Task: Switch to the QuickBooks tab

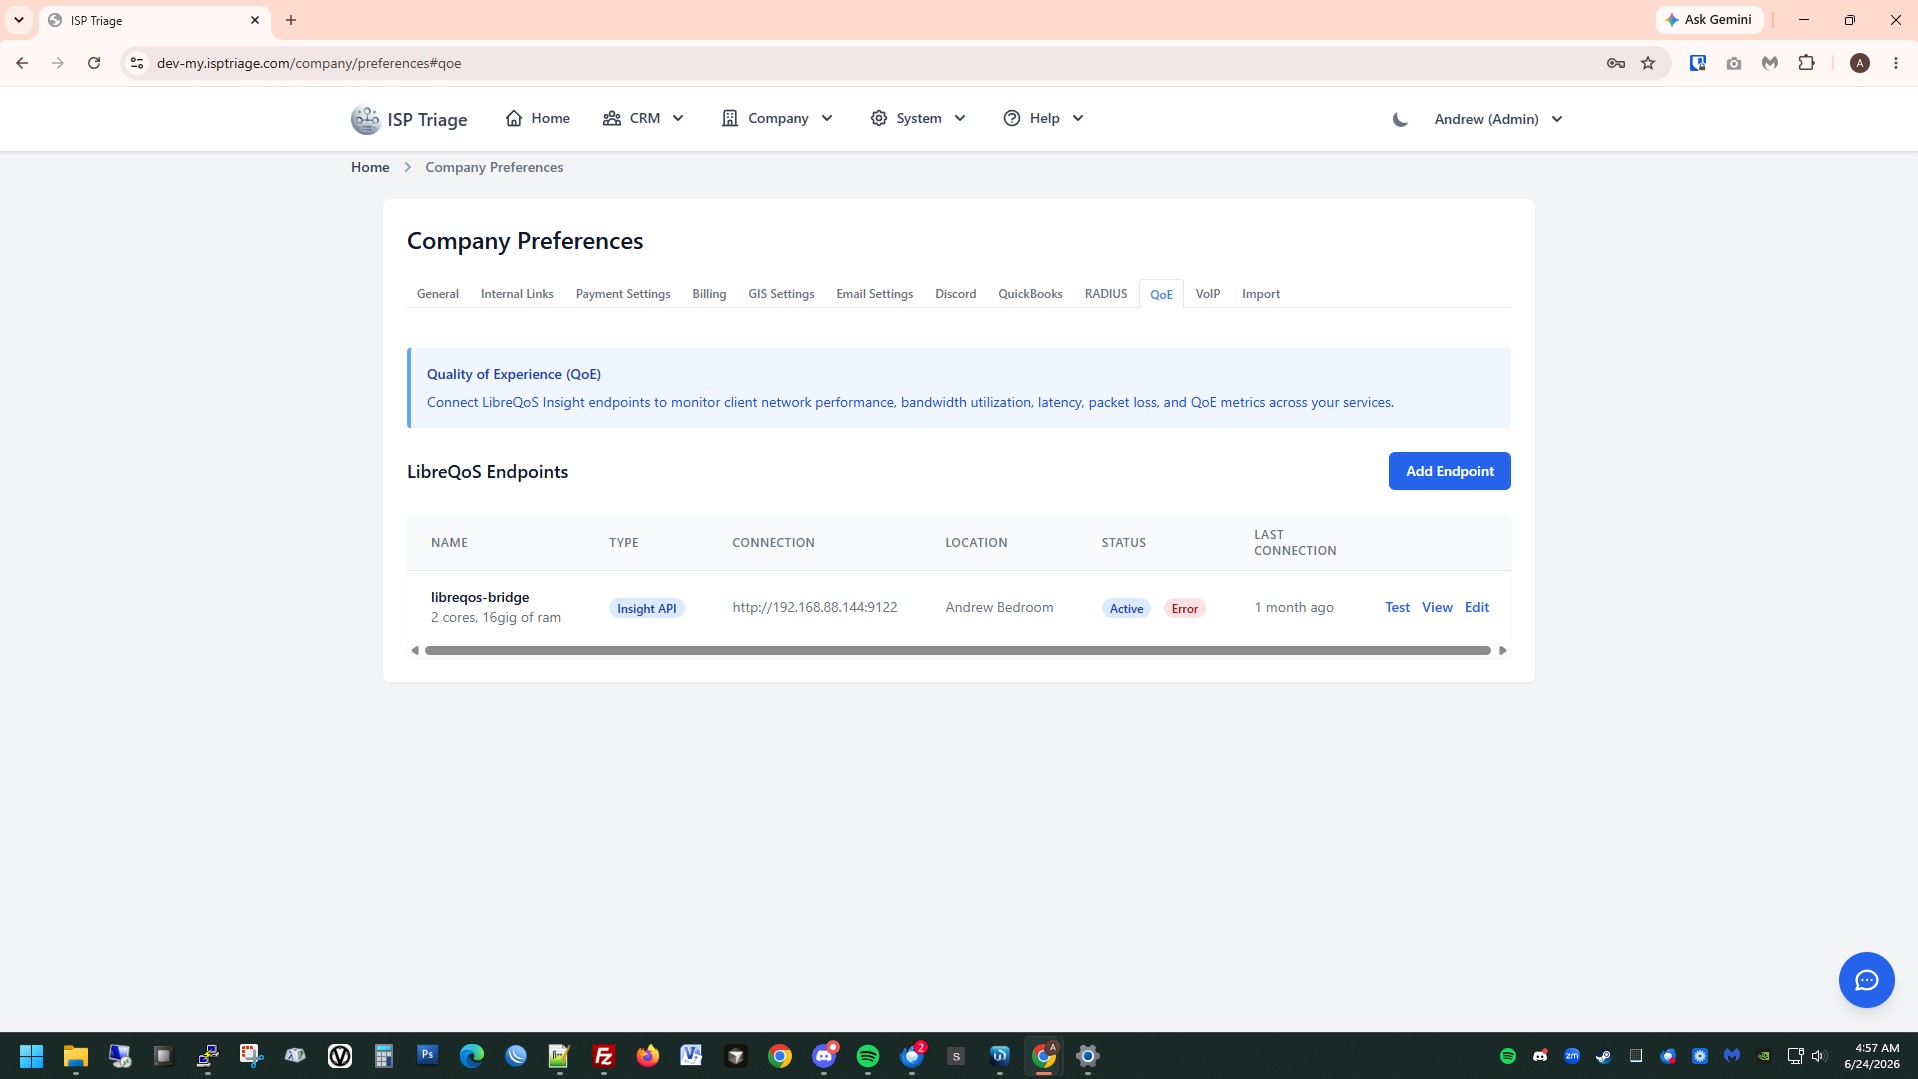Action: (x=1030, y=294)
